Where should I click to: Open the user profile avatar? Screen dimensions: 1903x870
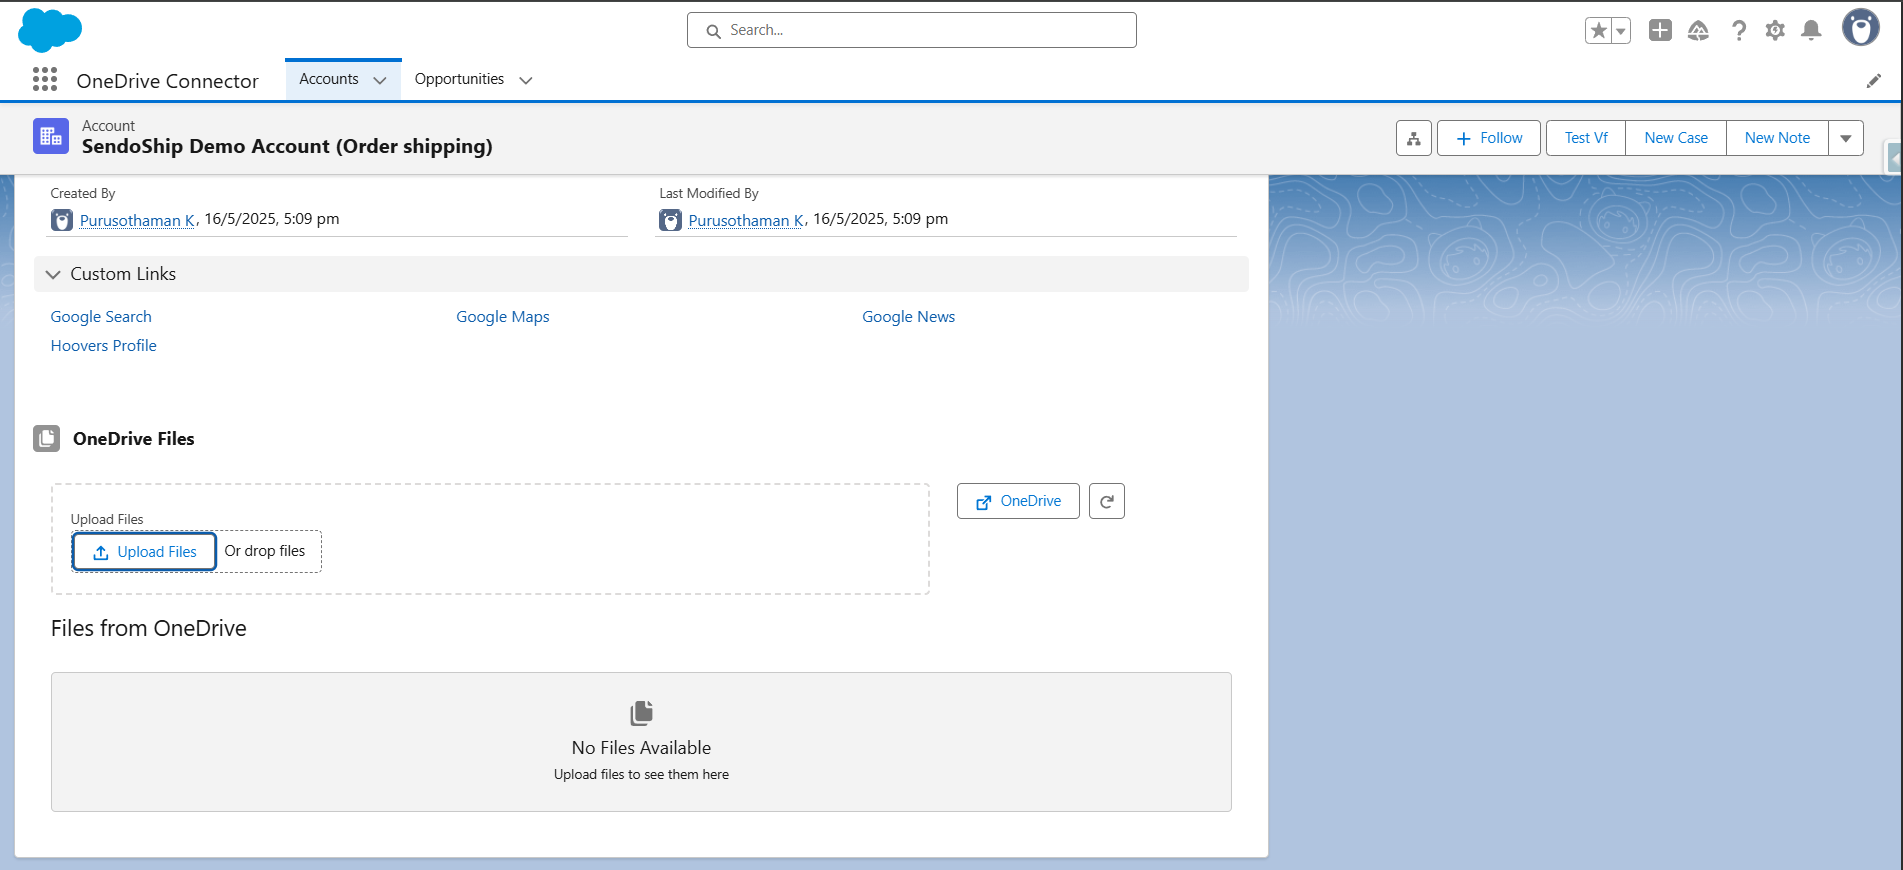(1861, 28)
